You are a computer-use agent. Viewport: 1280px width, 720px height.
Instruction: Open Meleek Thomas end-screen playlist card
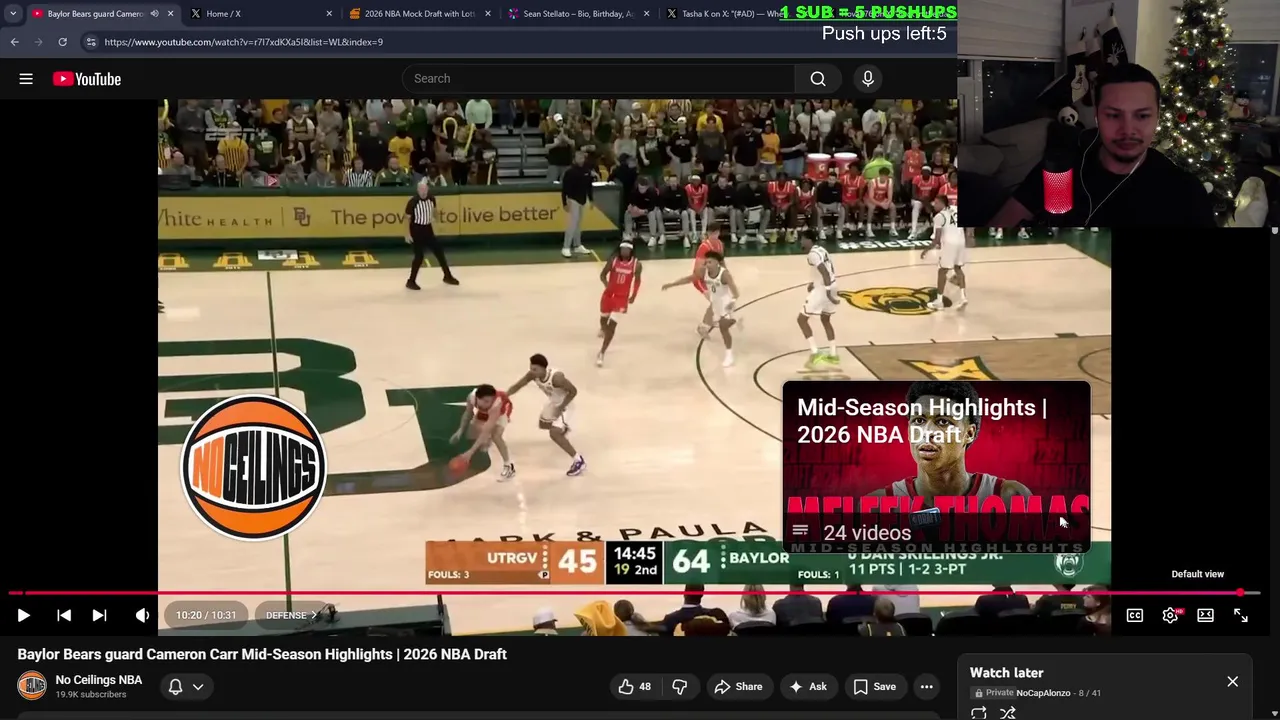(x=936, y=468)
